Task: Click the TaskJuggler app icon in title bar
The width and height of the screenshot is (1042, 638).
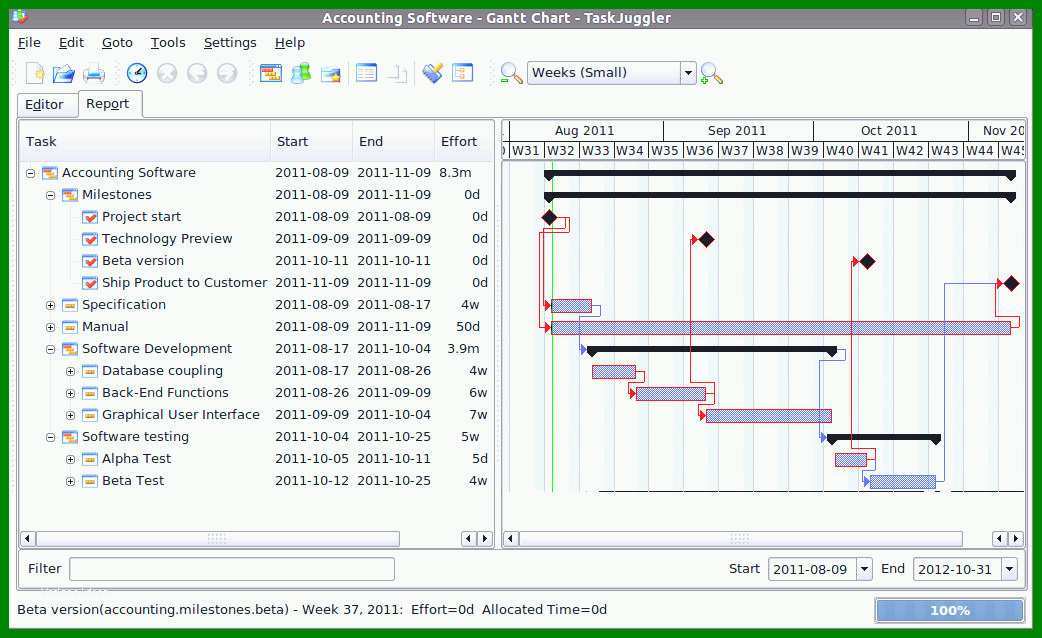Action: tap(20, 17)
